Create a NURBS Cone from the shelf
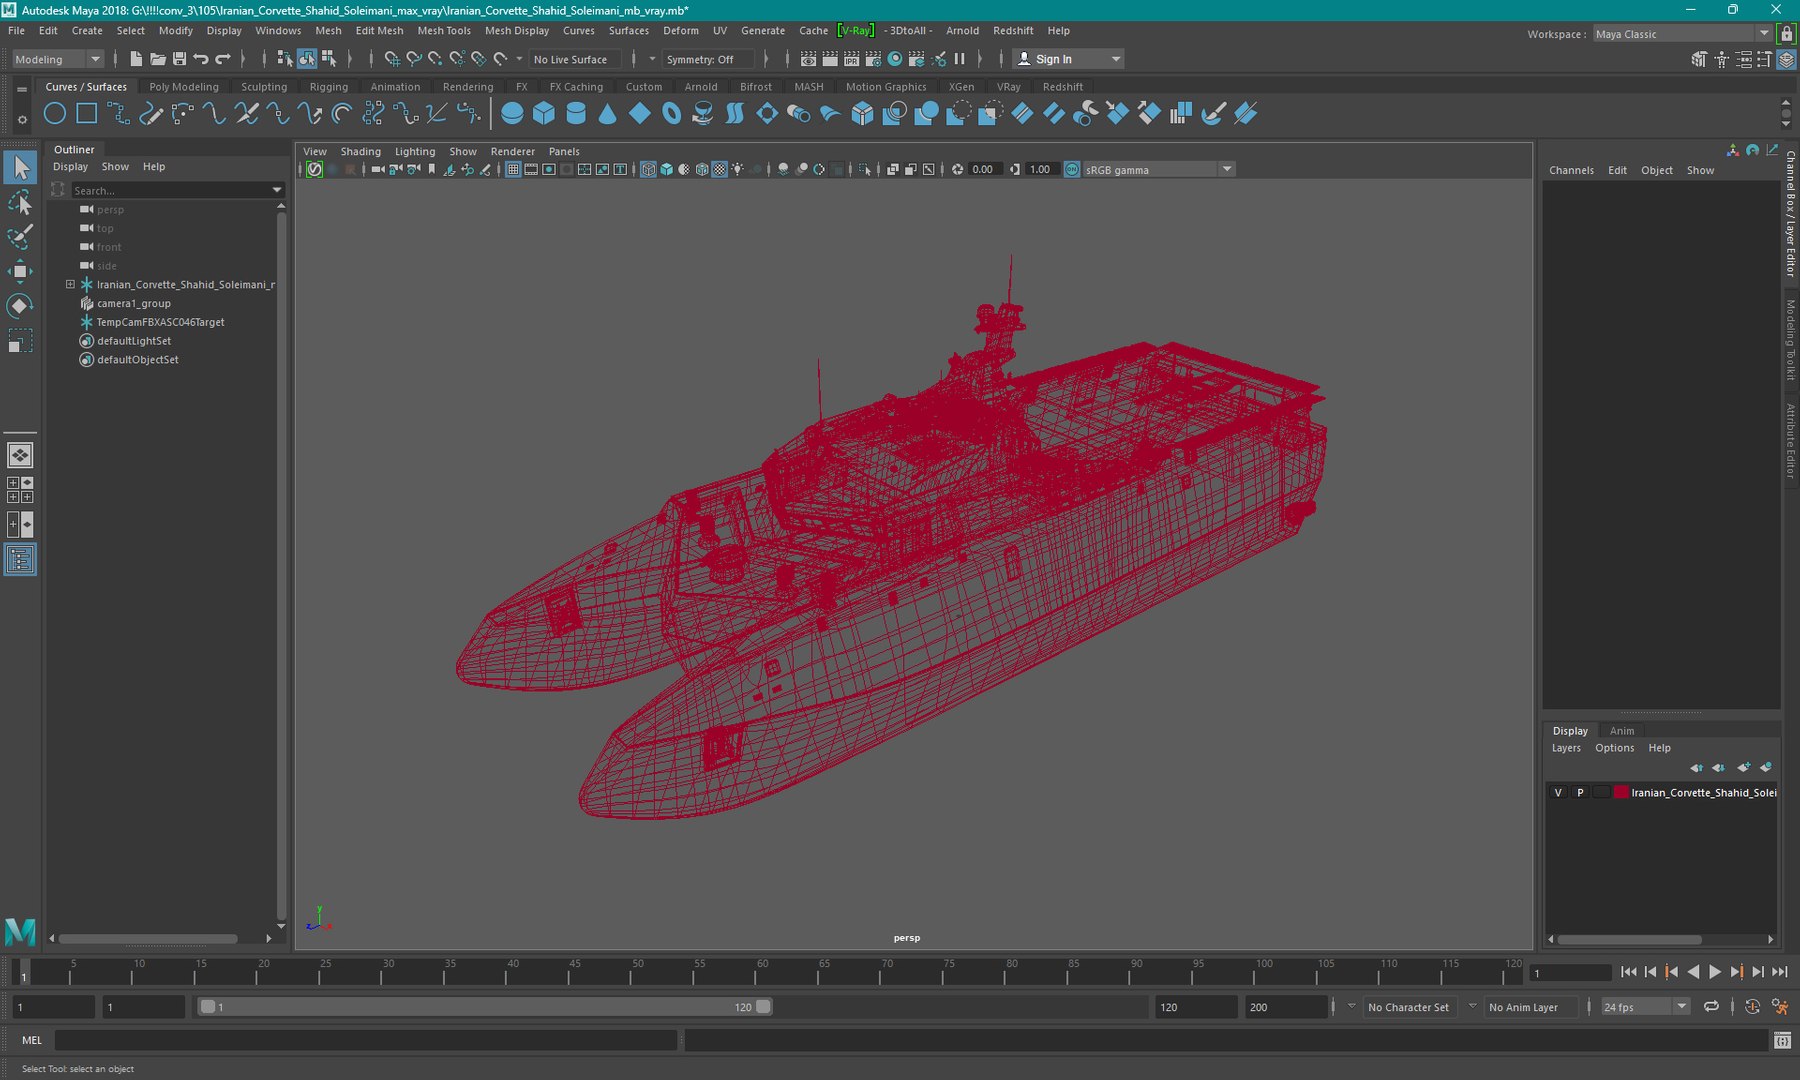The image size is (1800, 1080). point(608,114)
